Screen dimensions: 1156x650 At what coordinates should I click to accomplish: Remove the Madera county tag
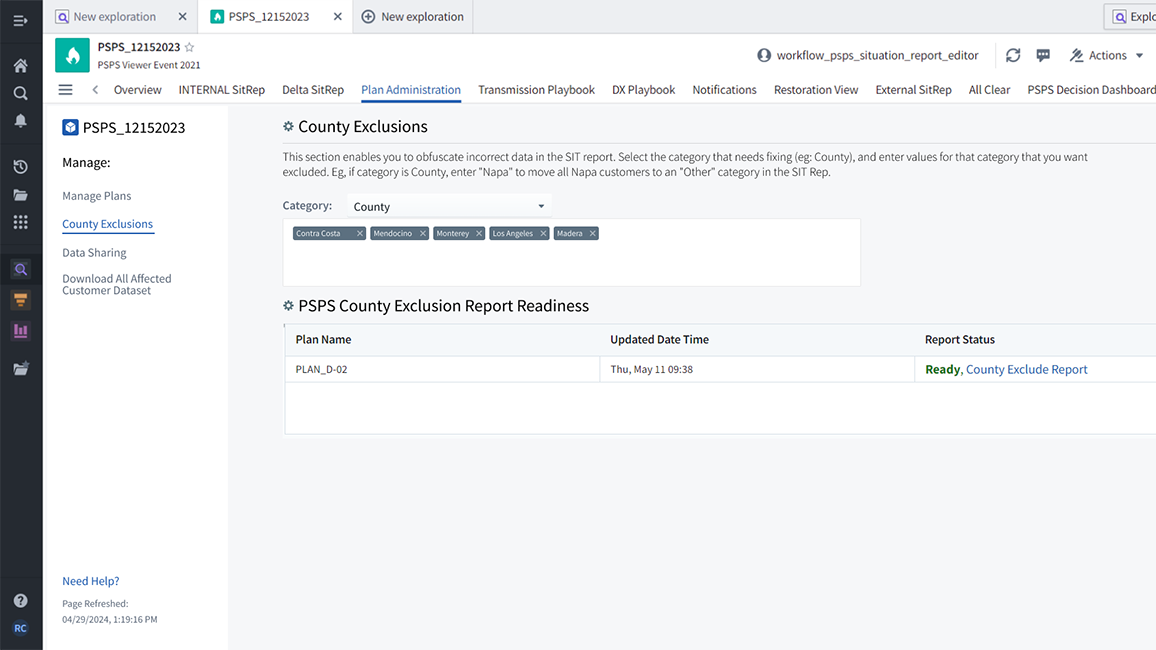tap(592, 234)
